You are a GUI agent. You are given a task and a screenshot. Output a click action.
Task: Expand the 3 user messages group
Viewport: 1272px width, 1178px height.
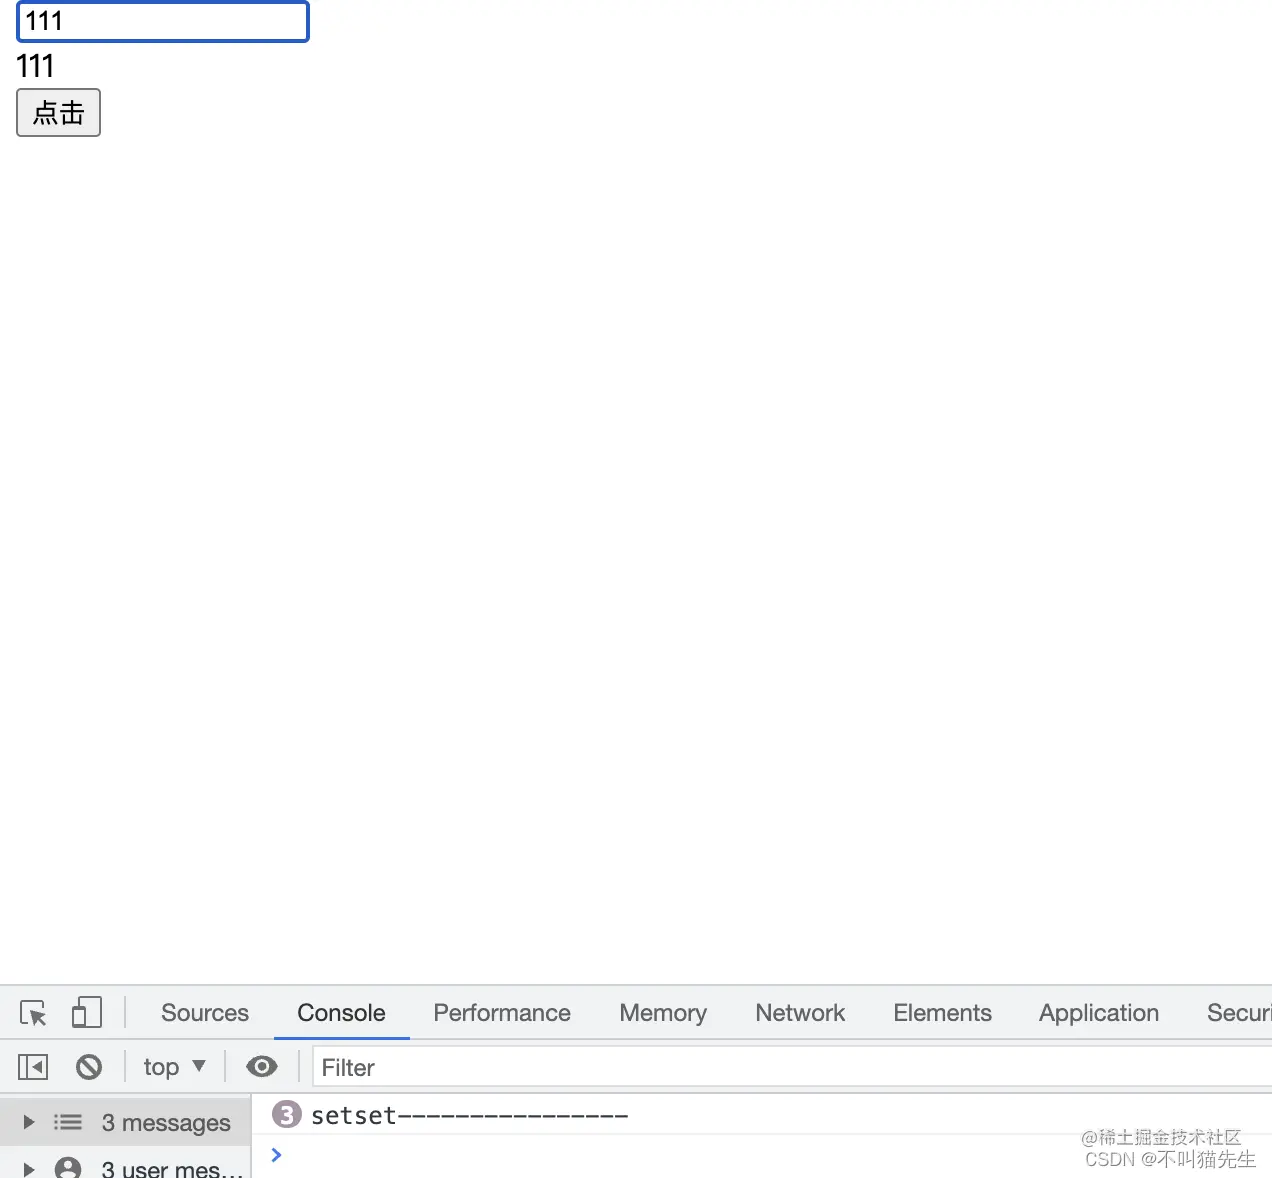(x=29, y=1168)
